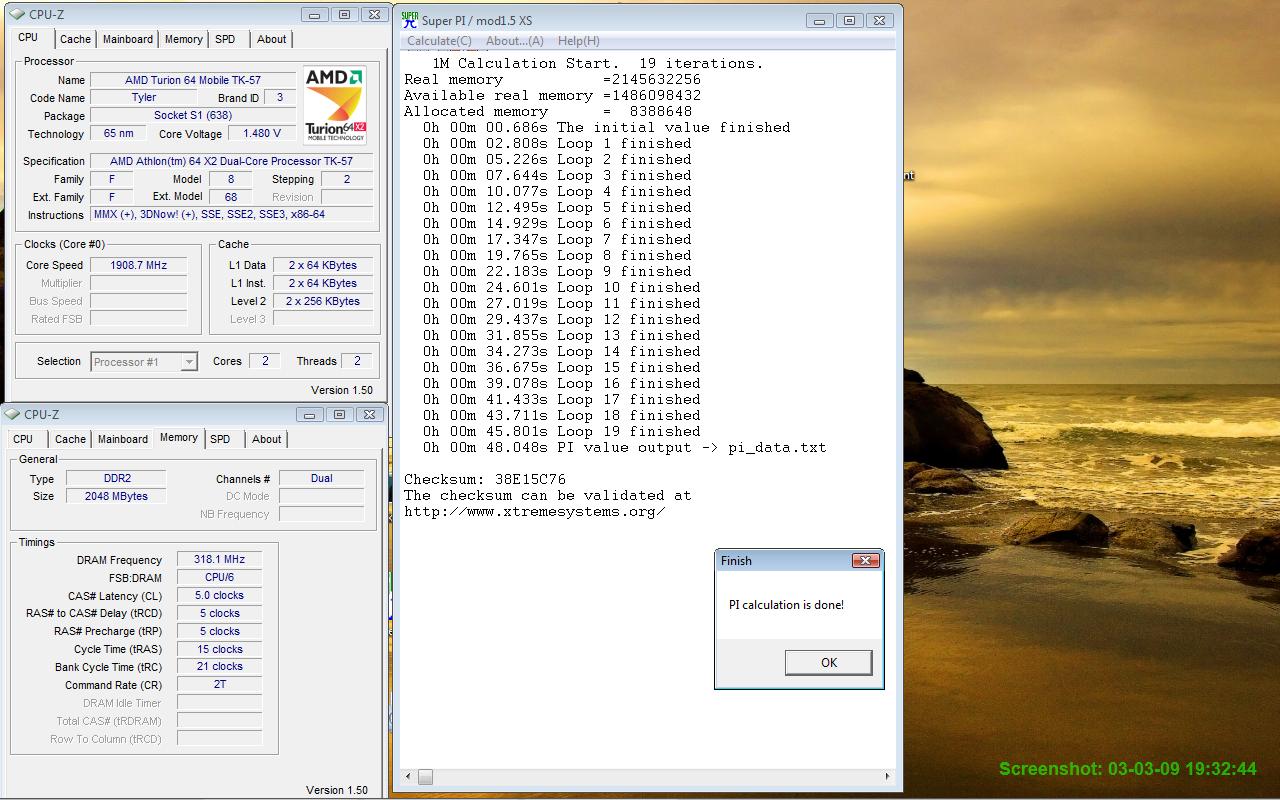The image size is (1280, 800).
Task: Click the Channels # value "Dual"
Action: click(322, 478)
